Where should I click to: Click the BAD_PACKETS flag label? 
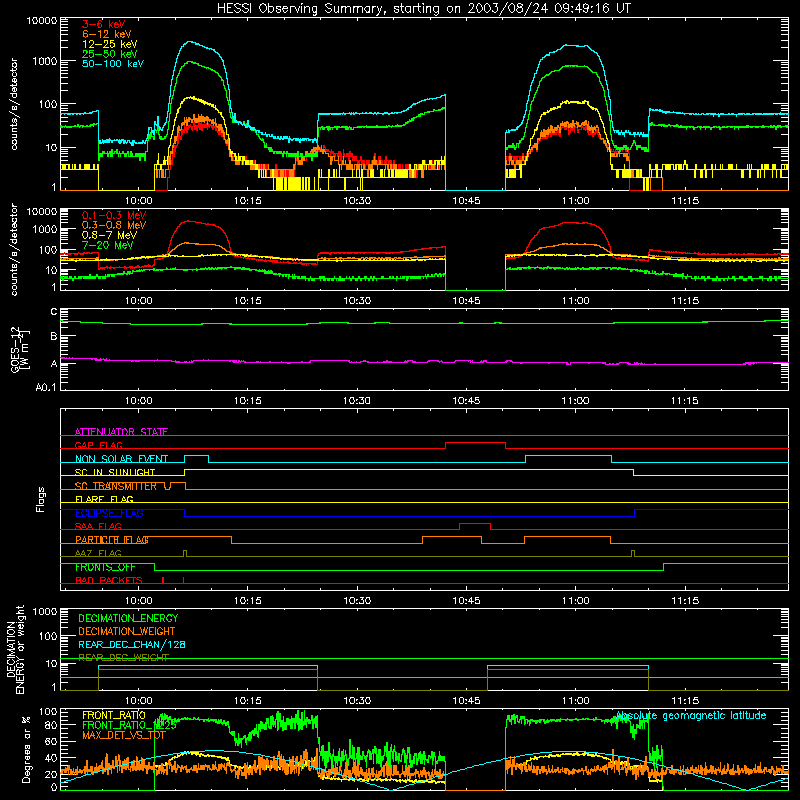[x=109, y=580]
